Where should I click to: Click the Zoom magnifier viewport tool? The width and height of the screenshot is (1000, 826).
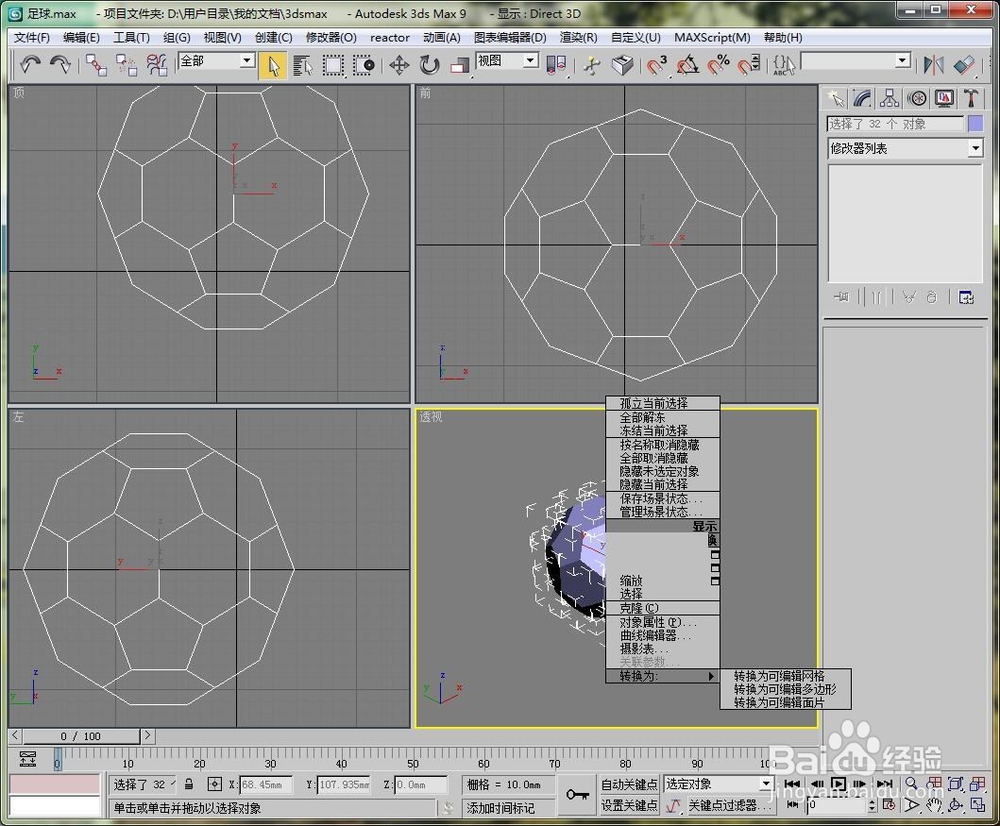pos(912,783)
